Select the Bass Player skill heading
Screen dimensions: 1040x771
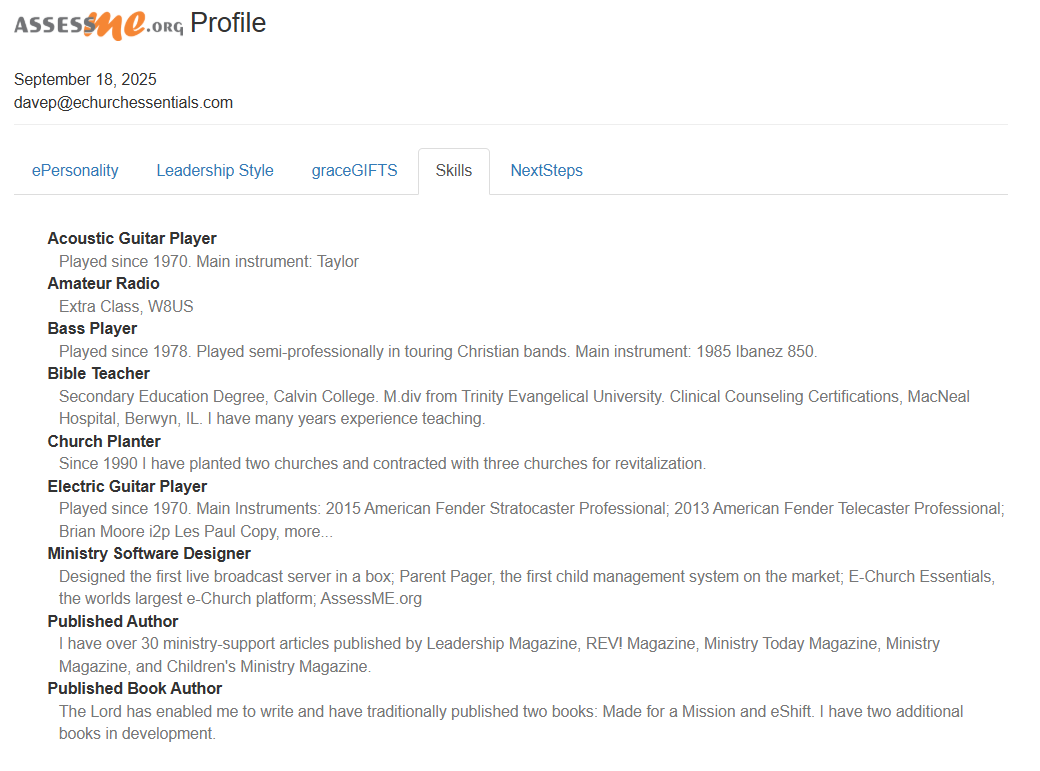tap(92, 329)
